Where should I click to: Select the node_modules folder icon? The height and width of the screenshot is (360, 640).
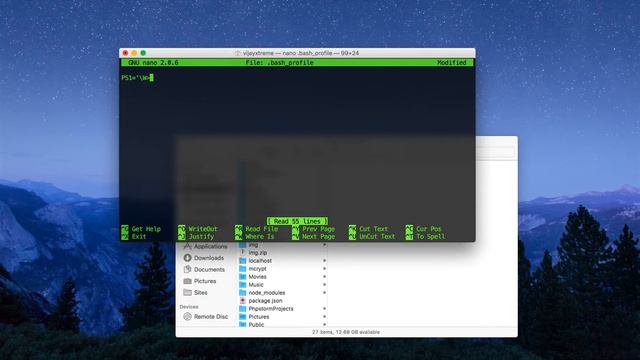point(242,293)
